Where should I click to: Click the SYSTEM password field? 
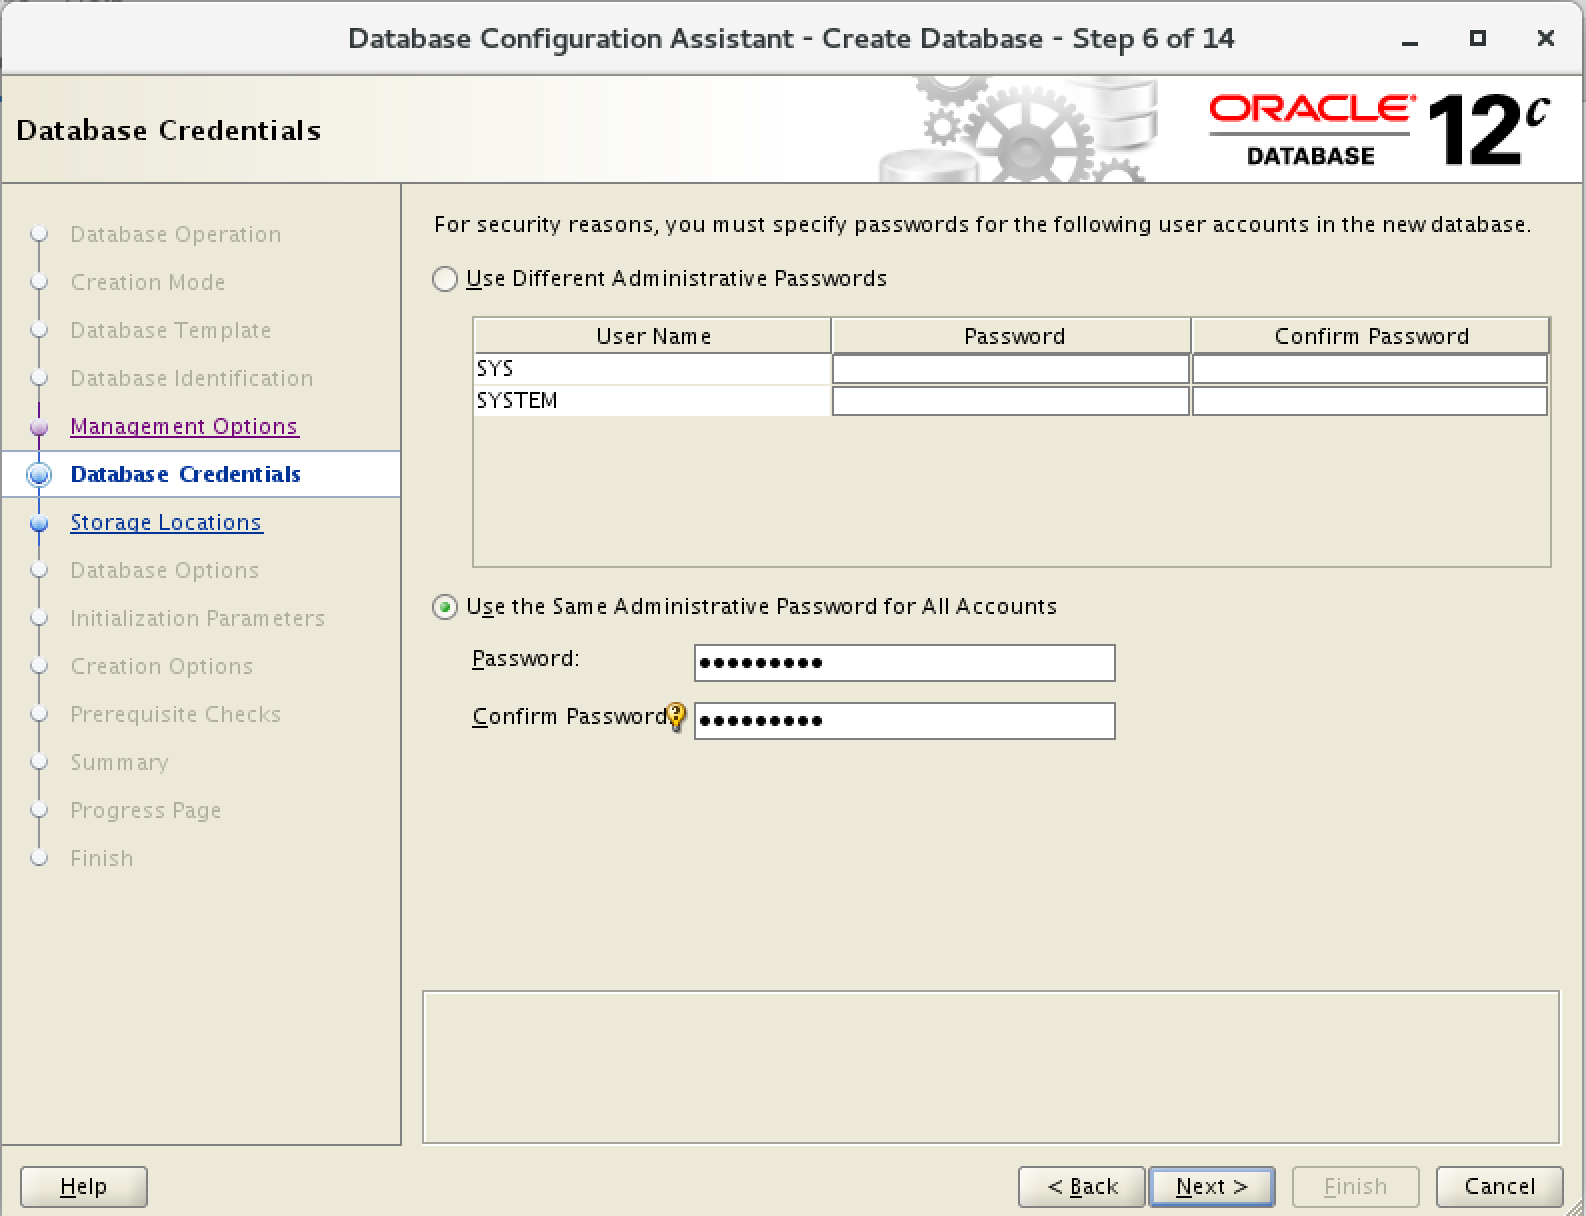pyautogui.click(x=1010, y=401)
